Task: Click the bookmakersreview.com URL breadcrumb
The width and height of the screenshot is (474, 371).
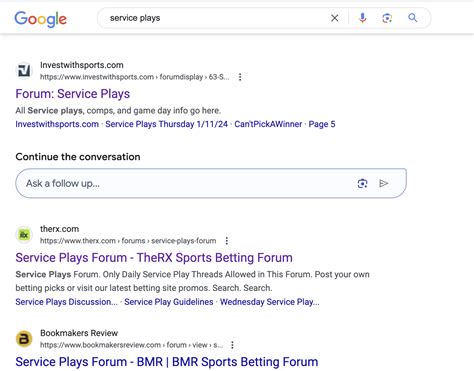Action: point(131,345)
